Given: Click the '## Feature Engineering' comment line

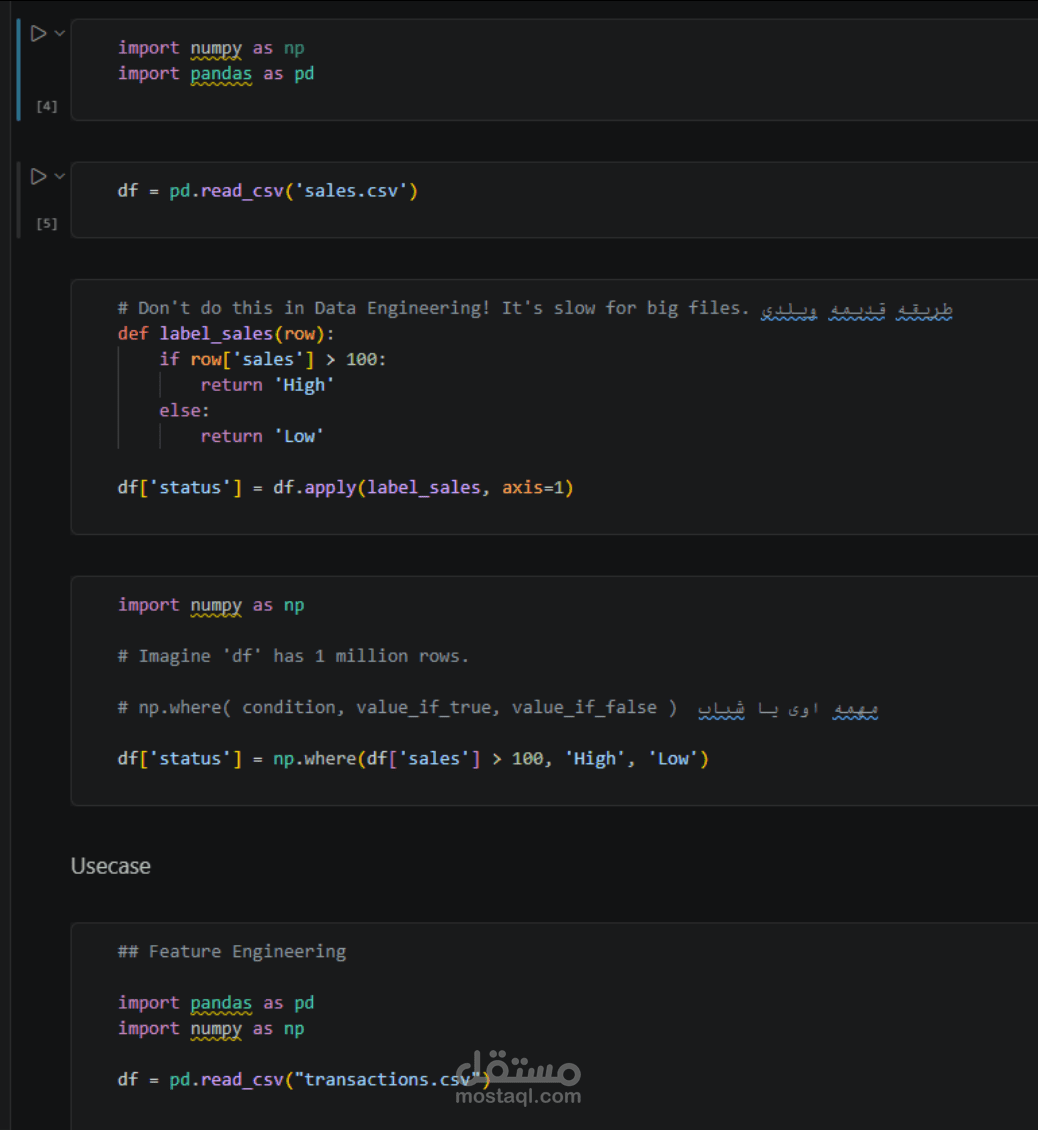Looking at the screenshot, I should click(232, 952).
